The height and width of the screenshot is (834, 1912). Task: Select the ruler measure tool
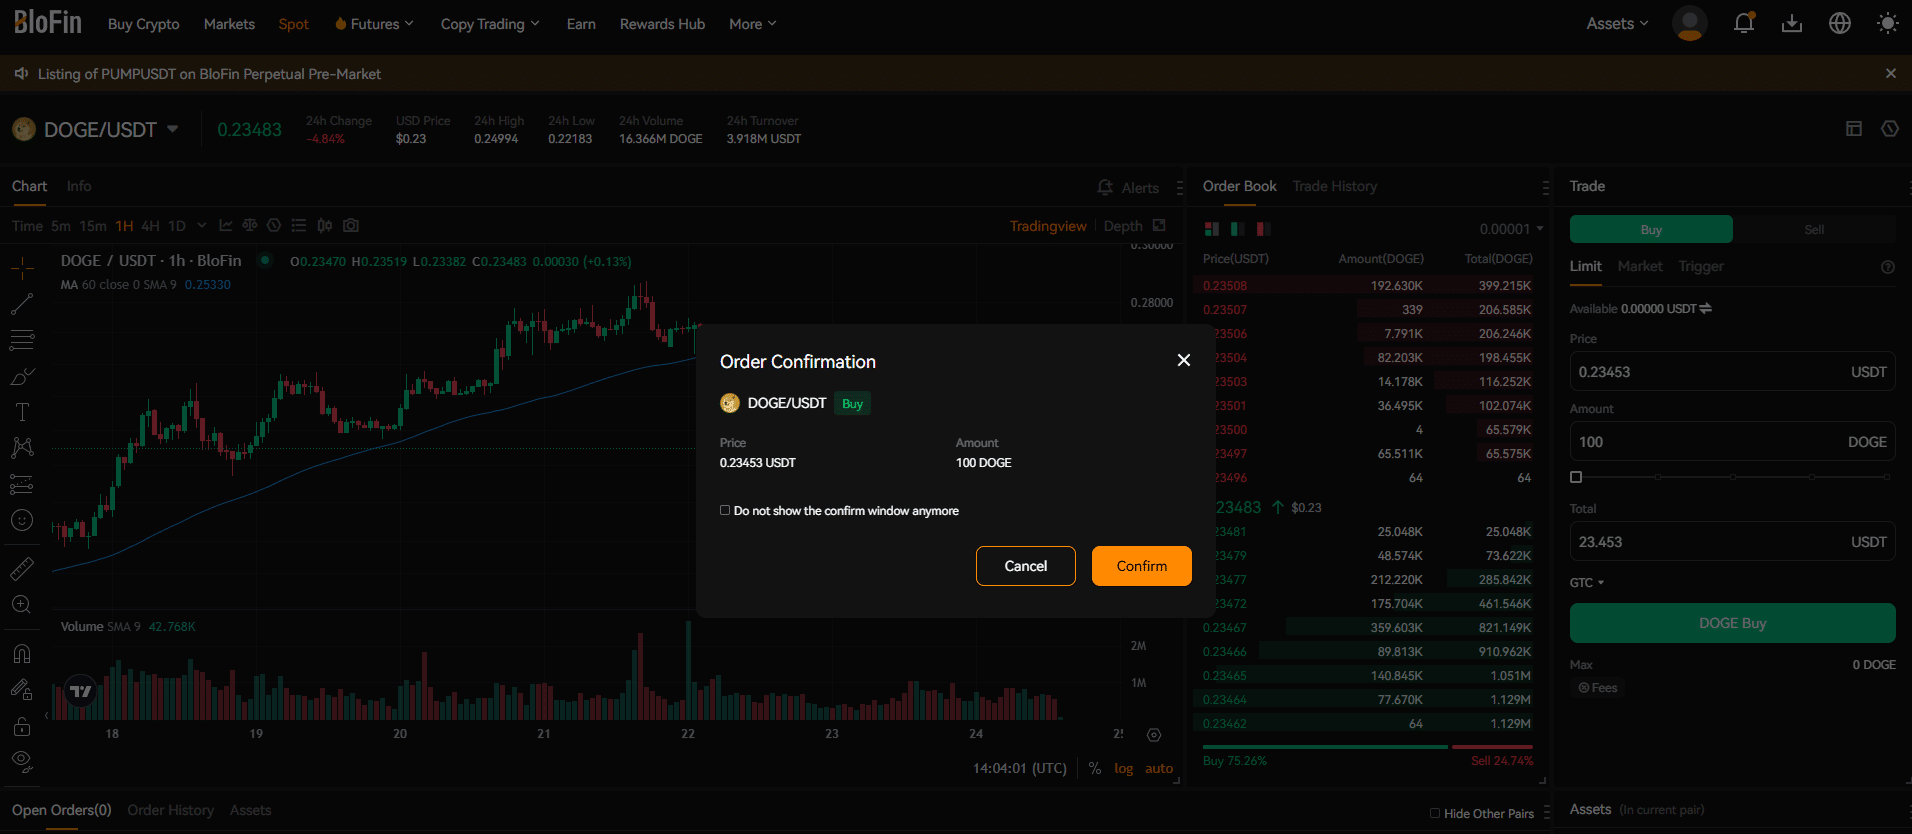[x=22, y=569]
